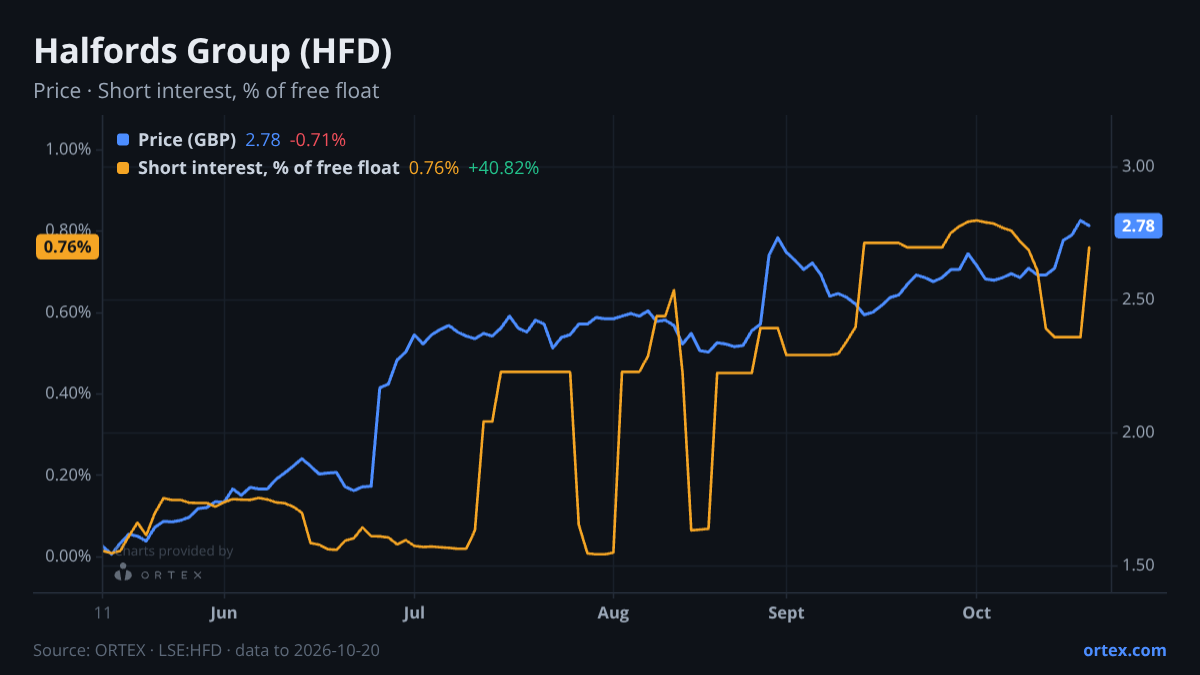Screen dimensions: 1200x675
Task: Open the ortex.com link
Action: coord(1125,650)
